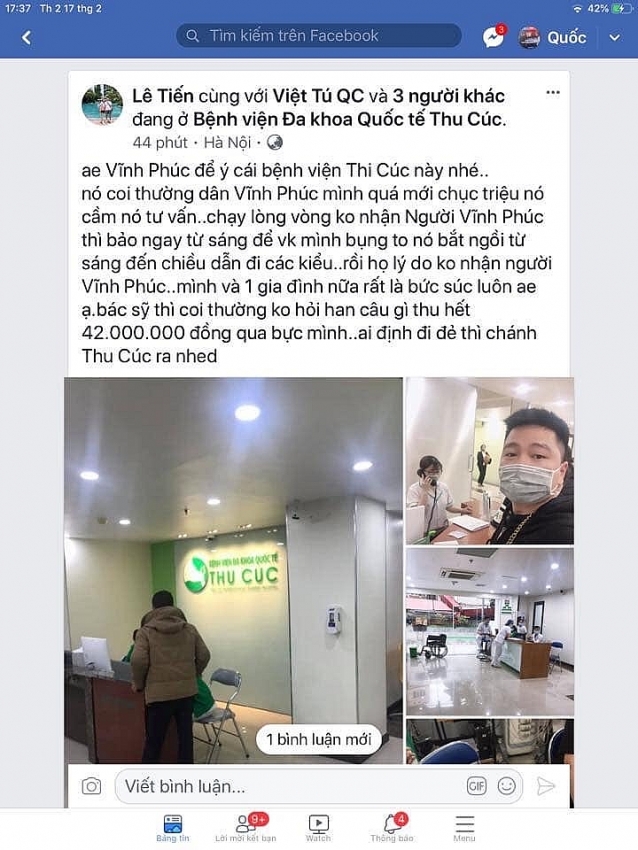
Task: Open the camera icon in comment bar
Action: coord(91,786)
